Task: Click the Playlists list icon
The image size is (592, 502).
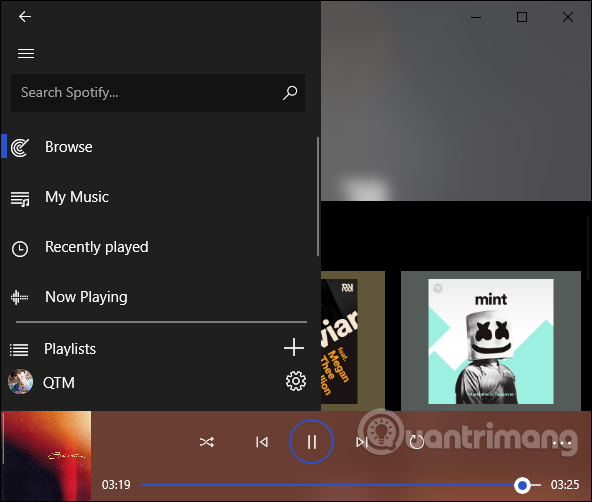Action: [19, 350]
